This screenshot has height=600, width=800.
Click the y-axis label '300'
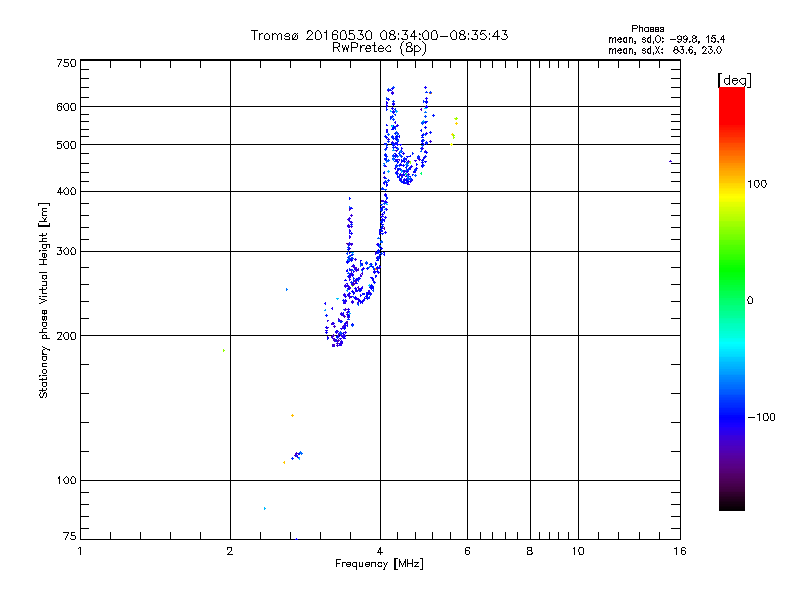click(x=66, y=252)
